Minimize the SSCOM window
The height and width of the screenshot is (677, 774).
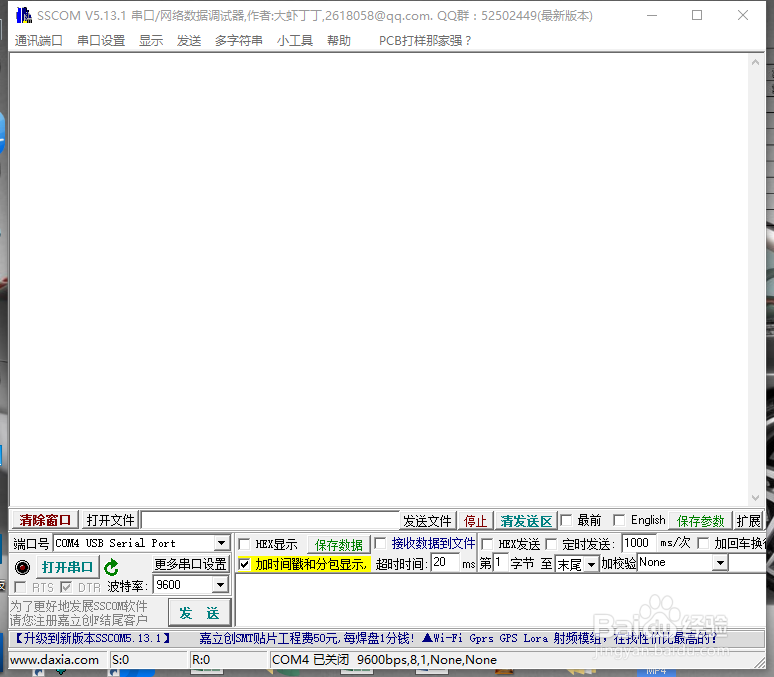(652, 15)
